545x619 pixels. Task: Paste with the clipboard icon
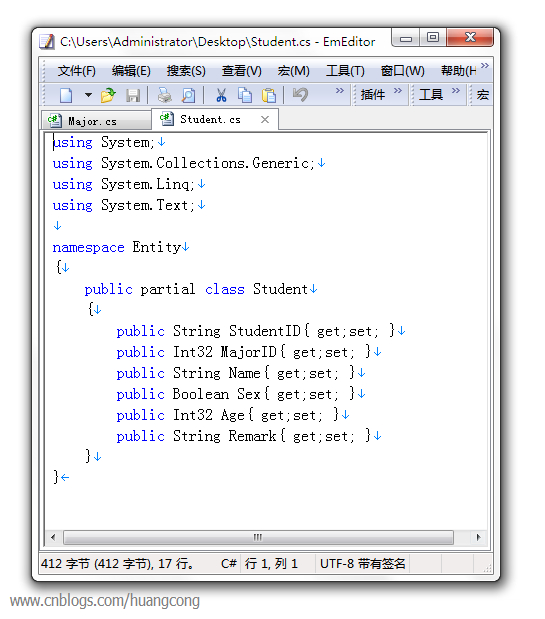(x=269, y=95)
